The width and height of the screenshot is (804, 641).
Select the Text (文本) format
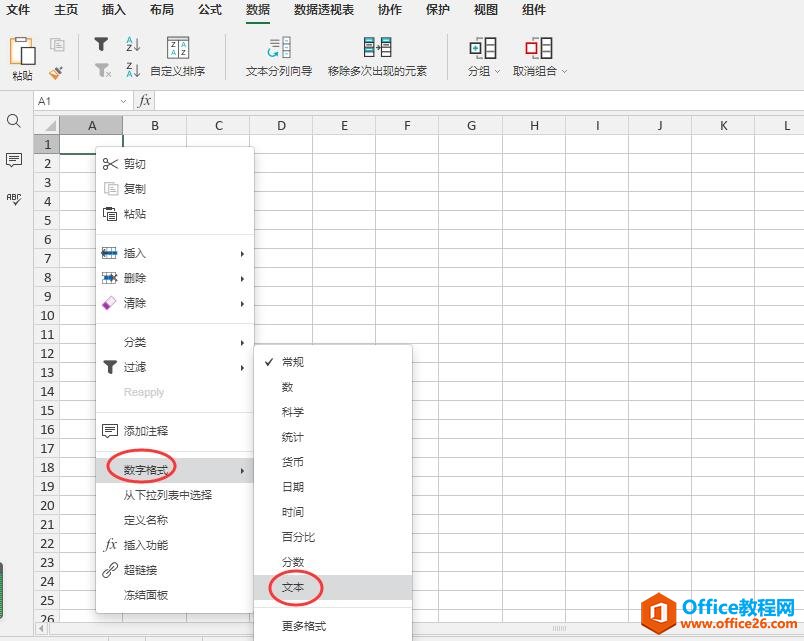(333, 588)
